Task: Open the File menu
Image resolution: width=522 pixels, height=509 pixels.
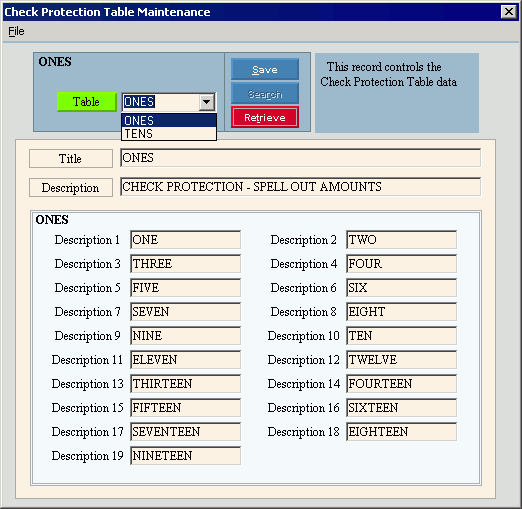Action: tap(16, 31)
